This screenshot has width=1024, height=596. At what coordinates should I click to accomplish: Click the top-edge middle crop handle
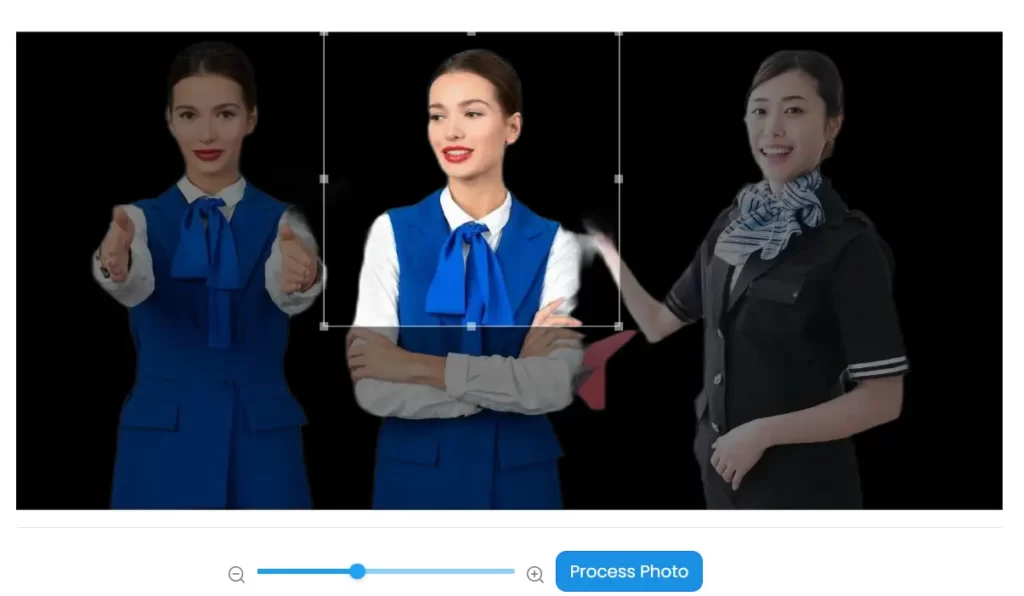pyautogui.click(x=472, y=33)
